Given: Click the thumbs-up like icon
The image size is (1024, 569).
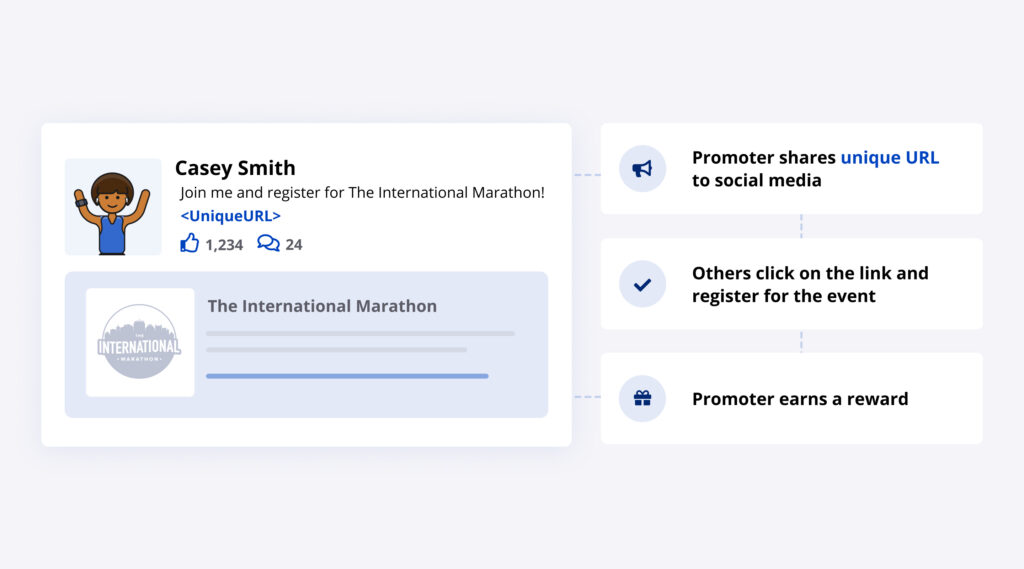Looking at the screenshot, I should click(x=190, y=243).
